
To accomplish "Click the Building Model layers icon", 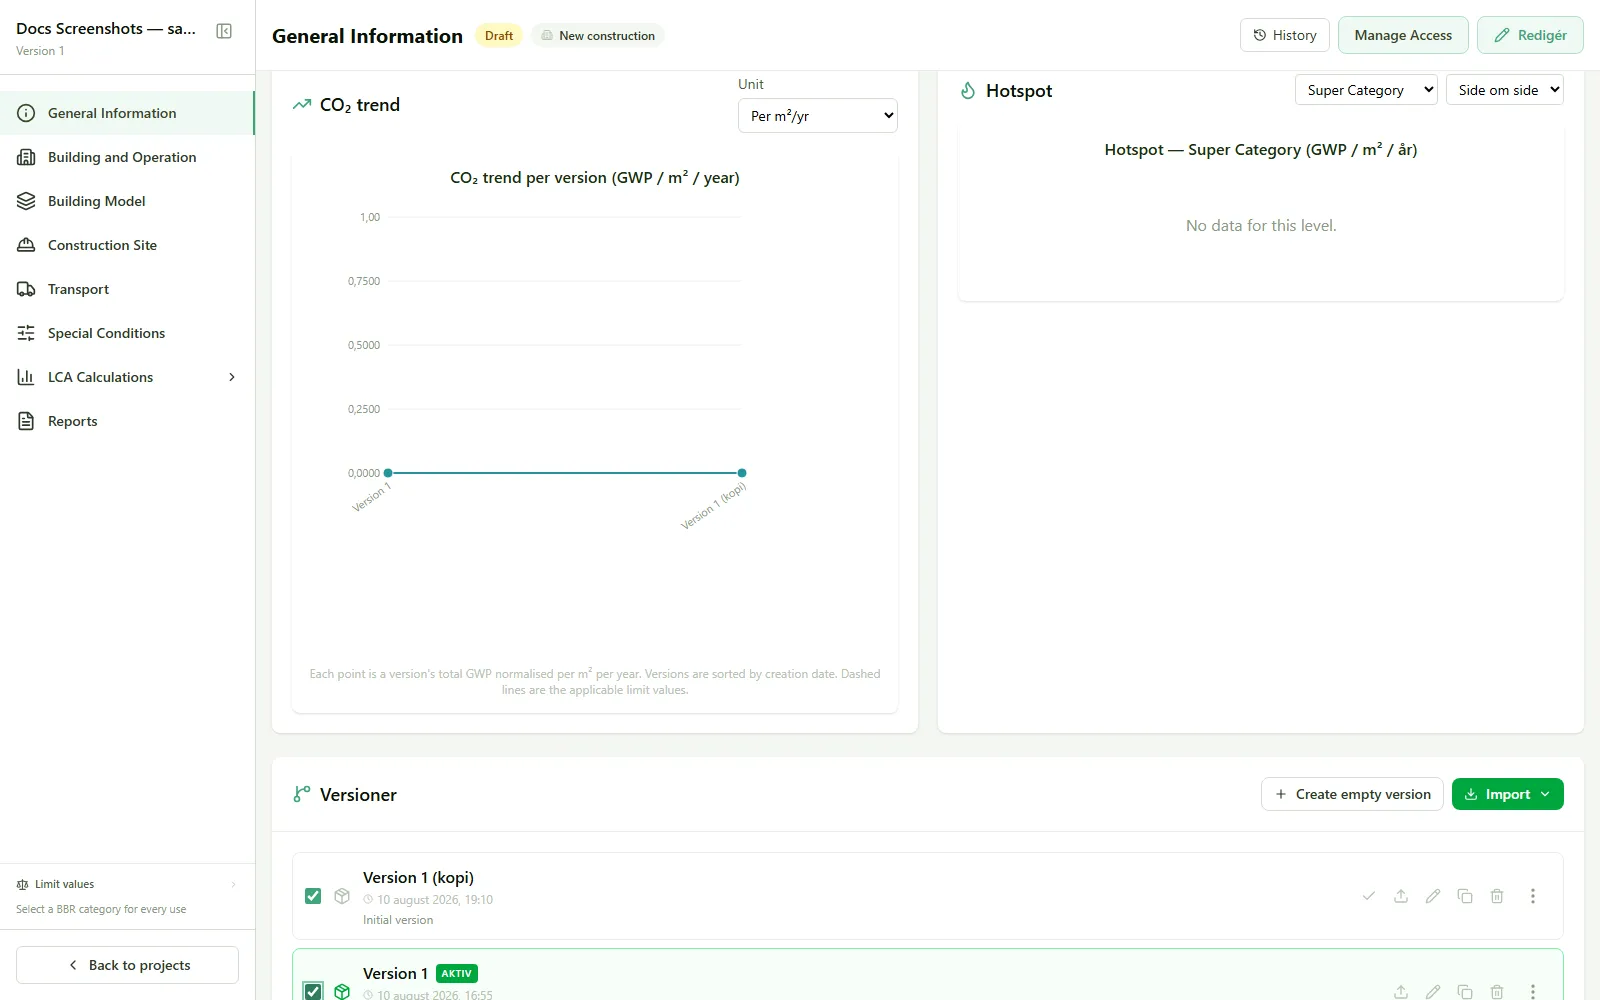I will tap(26, 201).
